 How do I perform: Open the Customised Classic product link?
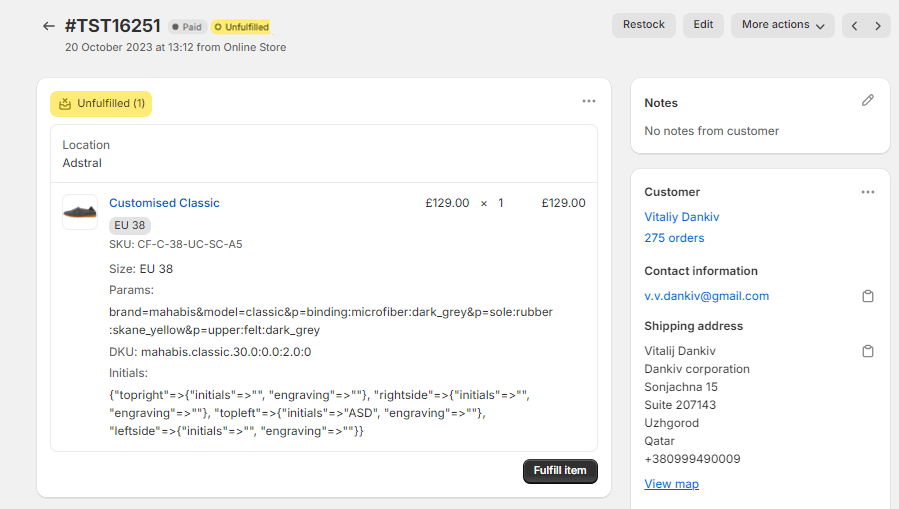coord(164,203)
